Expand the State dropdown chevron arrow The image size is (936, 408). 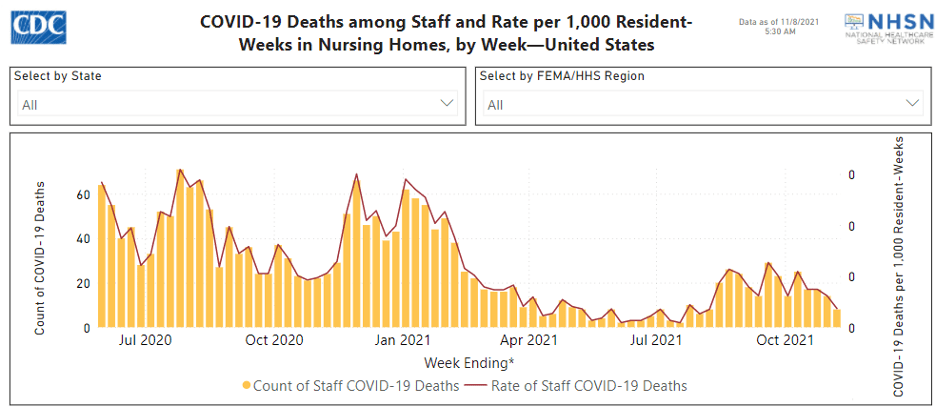pyautogui.click(x=447, y=104)
